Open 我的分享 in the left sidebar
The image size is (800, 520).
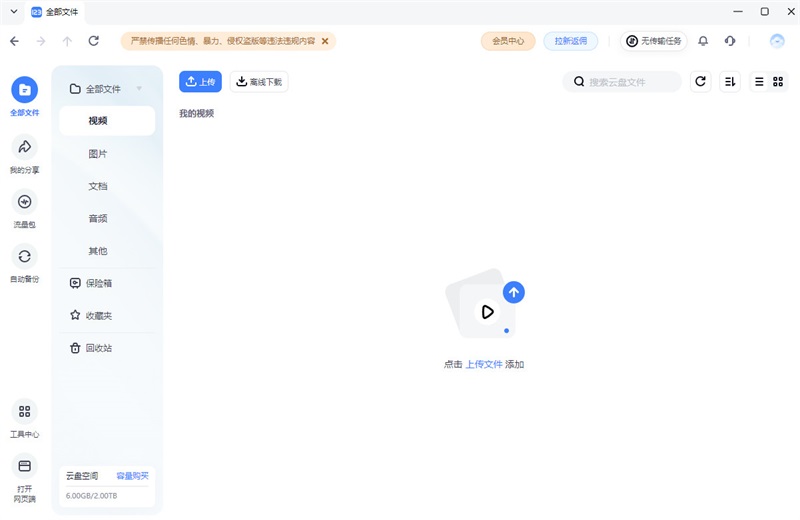pos(25,147)
